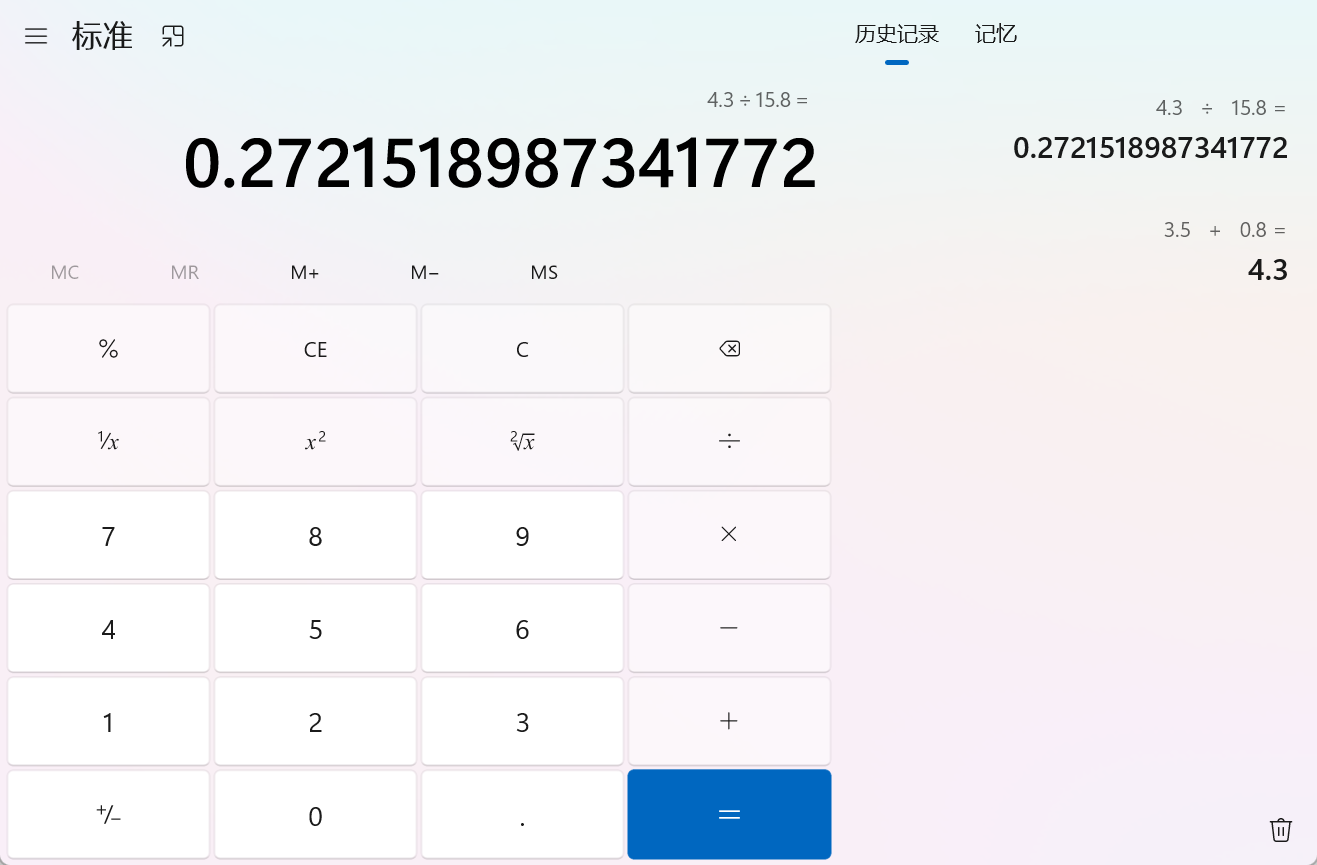
Task: Tap digit 8 key
Action: click(315, 535)
